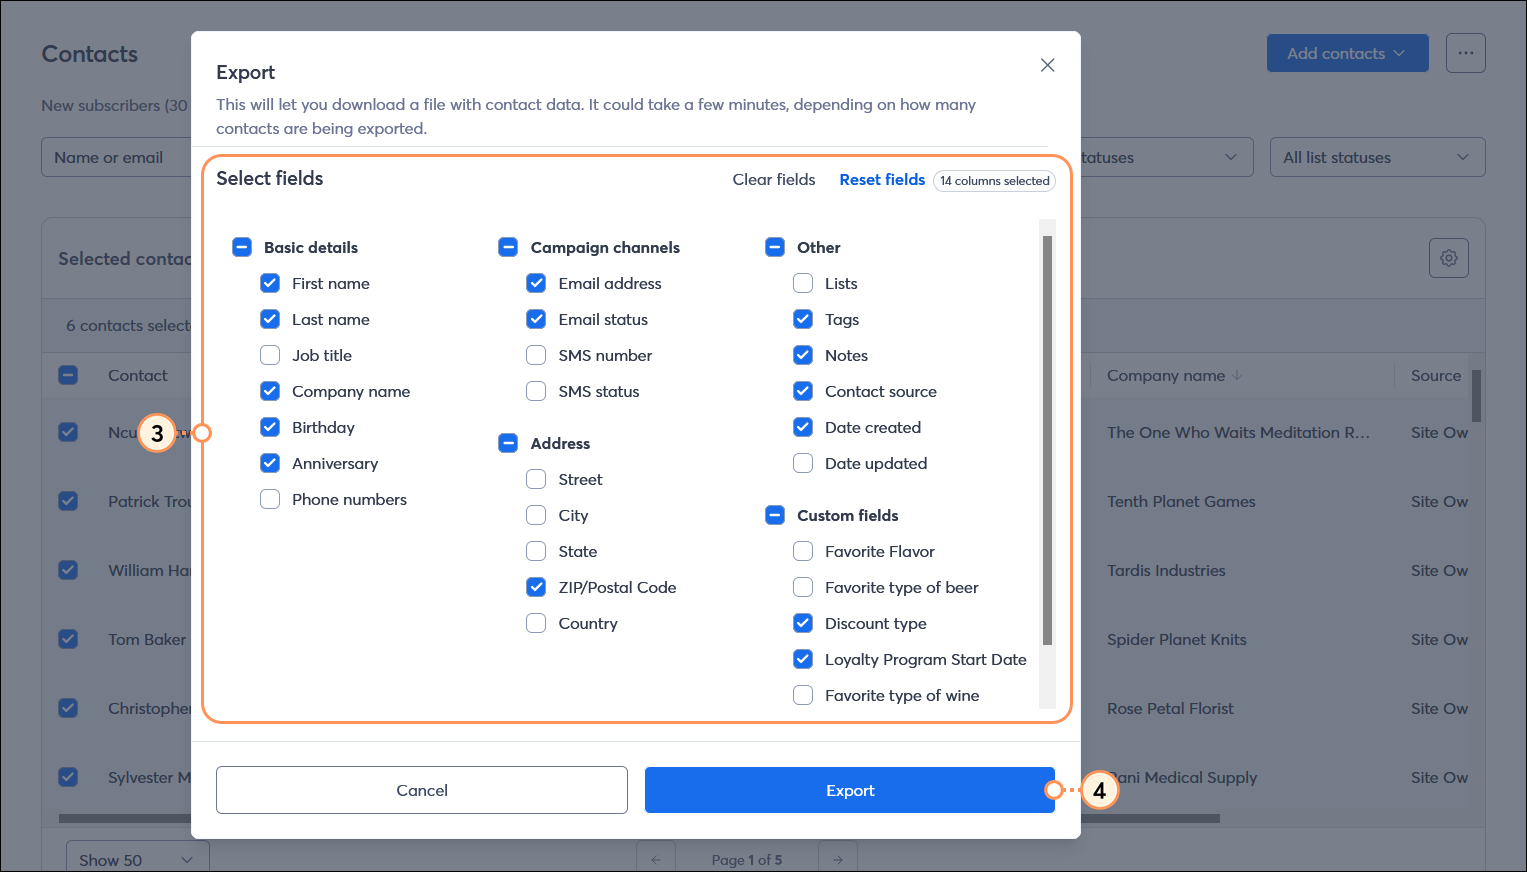Check the Job title field
This screenshot has height=872, width=1527.
(x=270, y=355)
